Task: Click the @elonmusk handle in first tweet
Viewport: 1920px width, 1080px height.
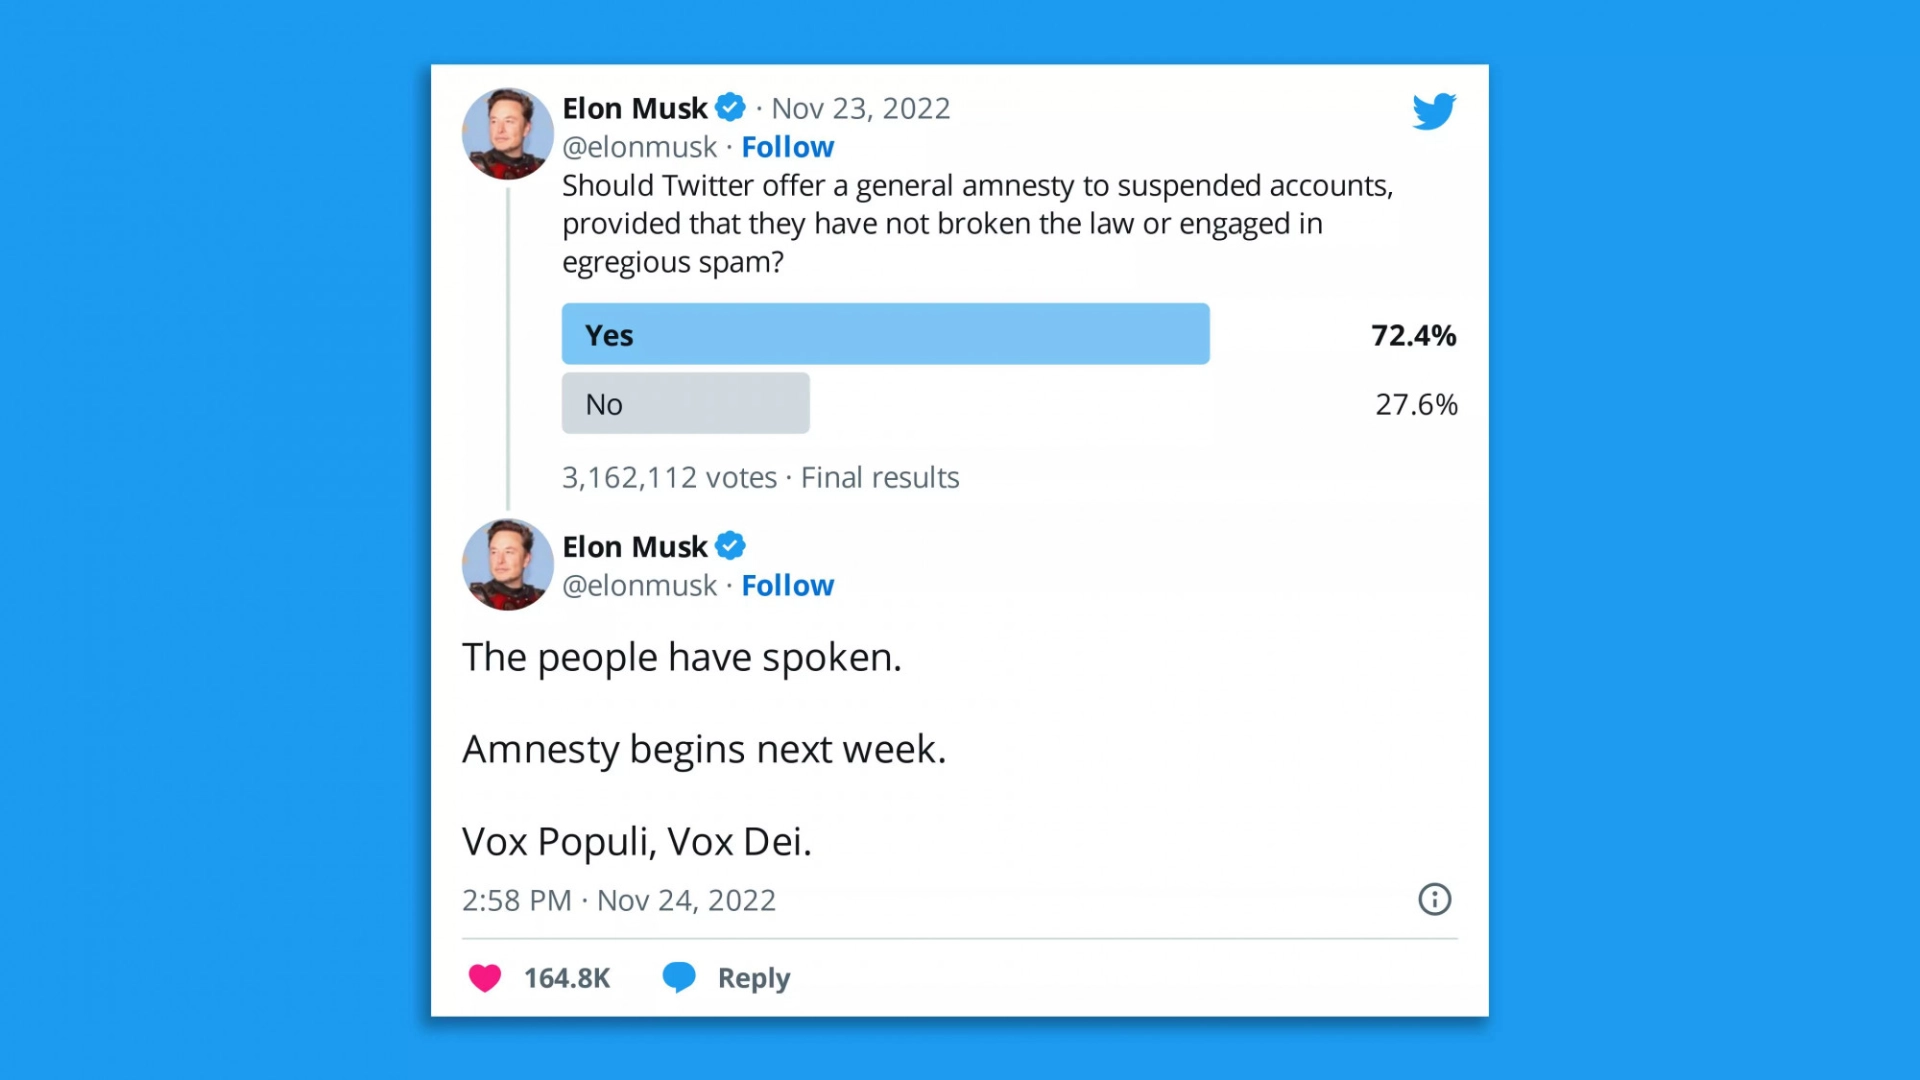Action: pos(639,147)
